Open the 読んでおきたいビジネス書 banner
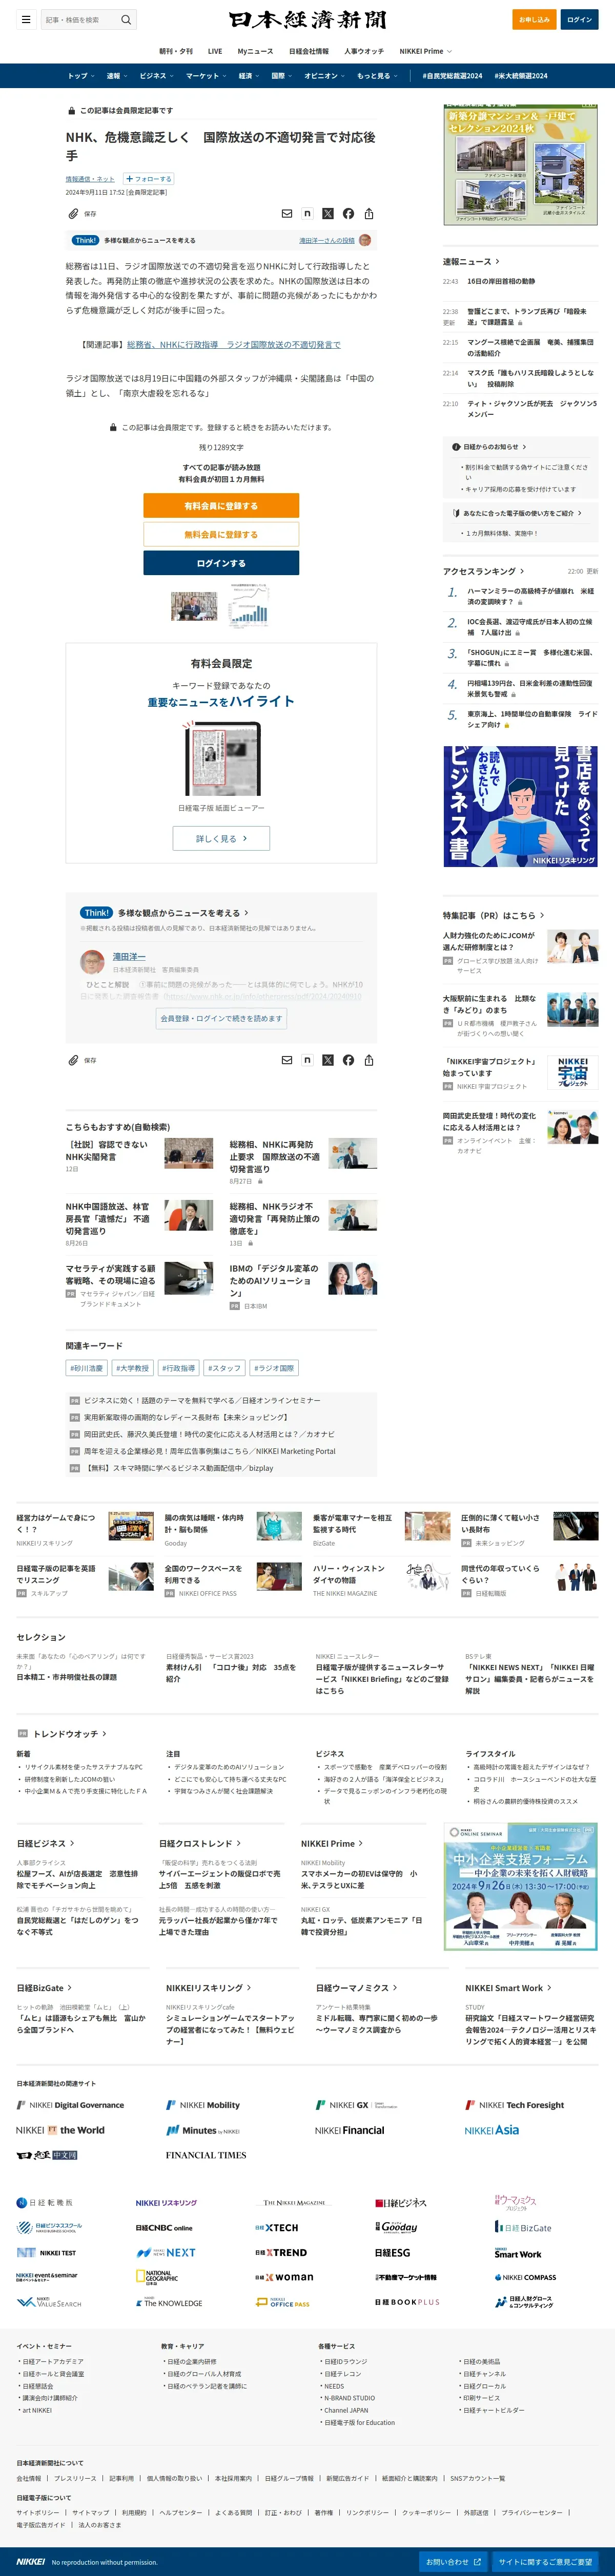This screenshot has width=615, height=2576. tap(521, 806)
